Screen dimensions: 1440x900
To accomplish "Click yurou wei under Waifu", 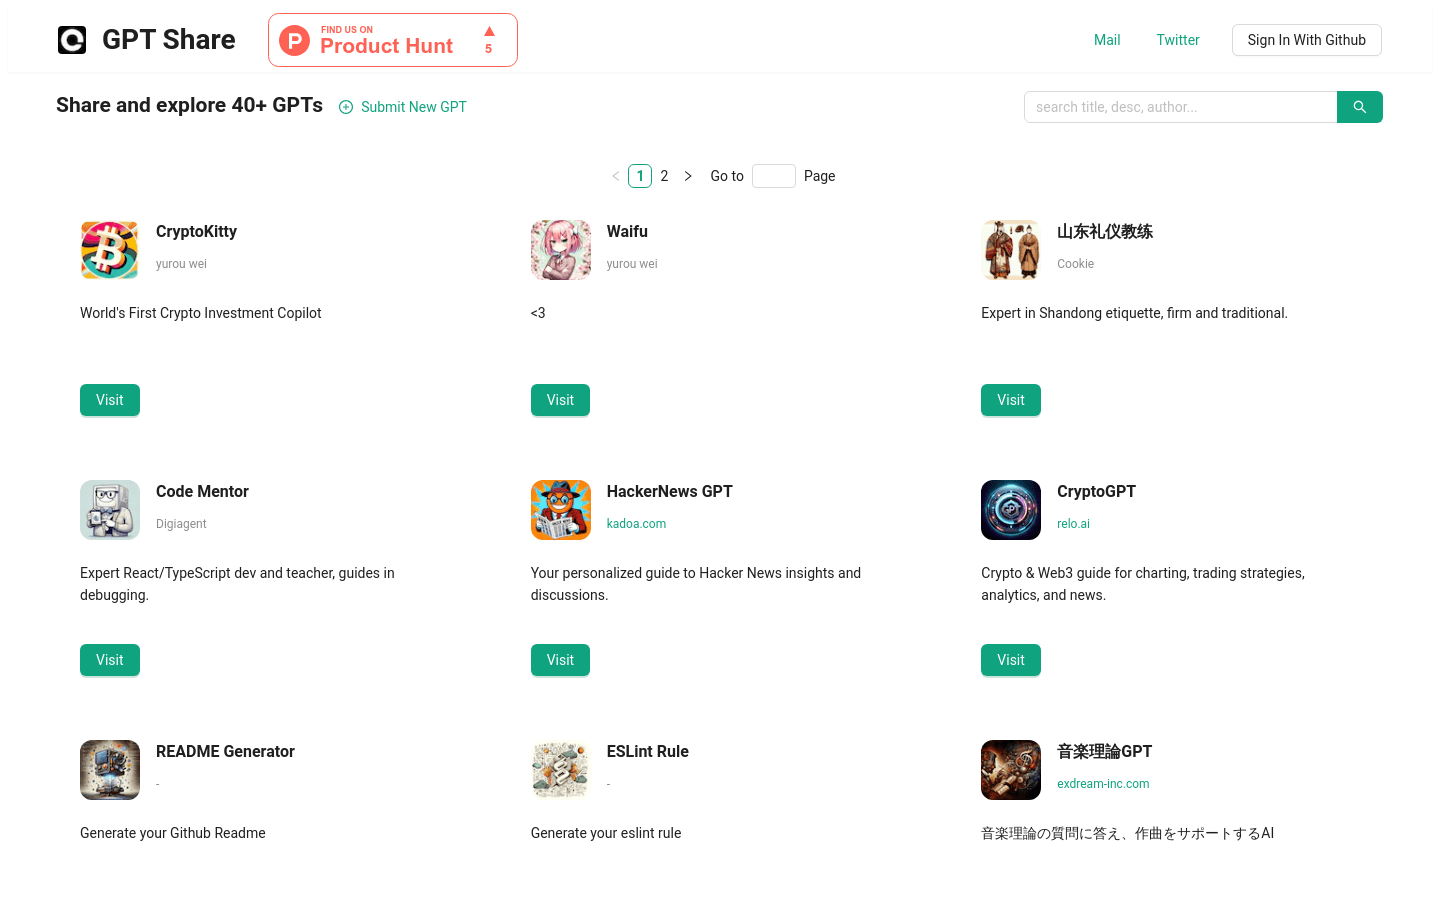I will [632, 264].
